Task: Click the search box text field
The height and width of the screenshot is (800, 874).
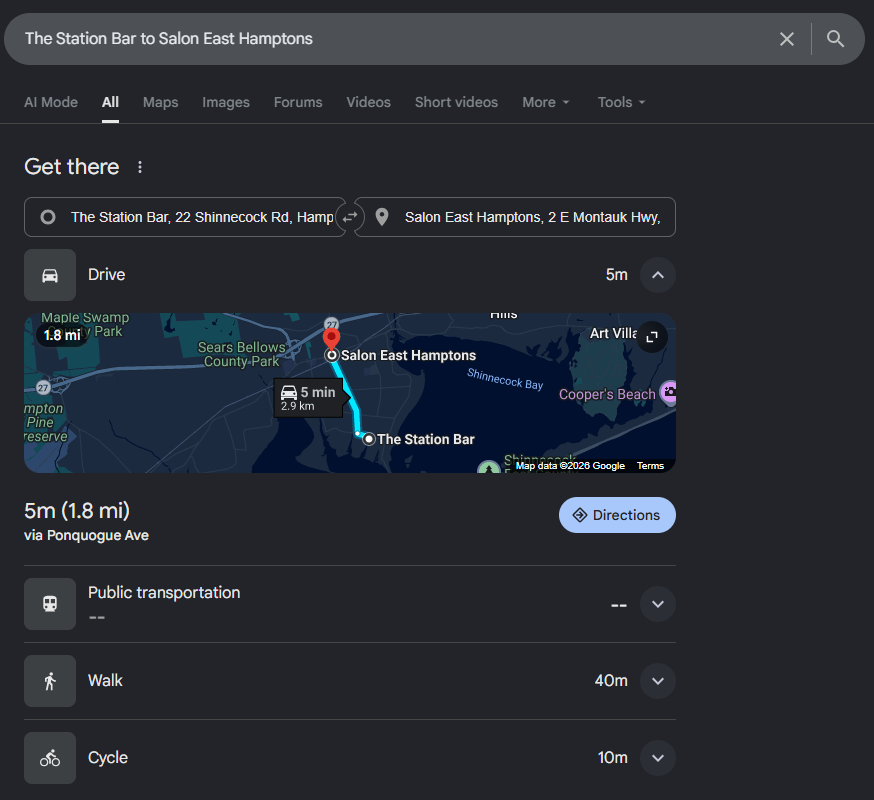Action: (390, 39)
